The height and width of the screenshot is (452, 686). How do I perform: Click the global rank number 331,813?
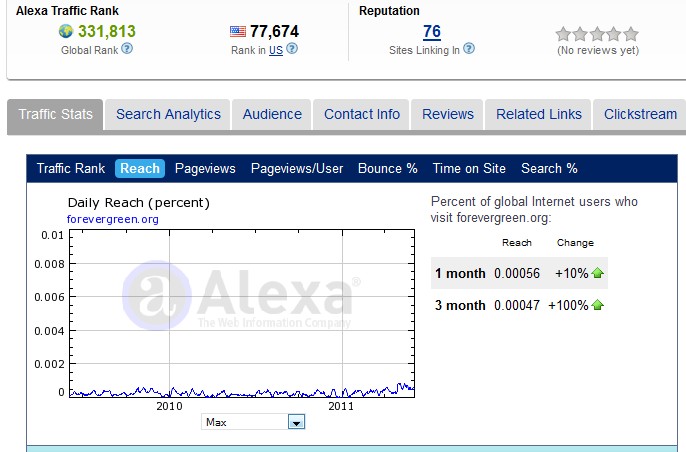(x=107, y=32)
